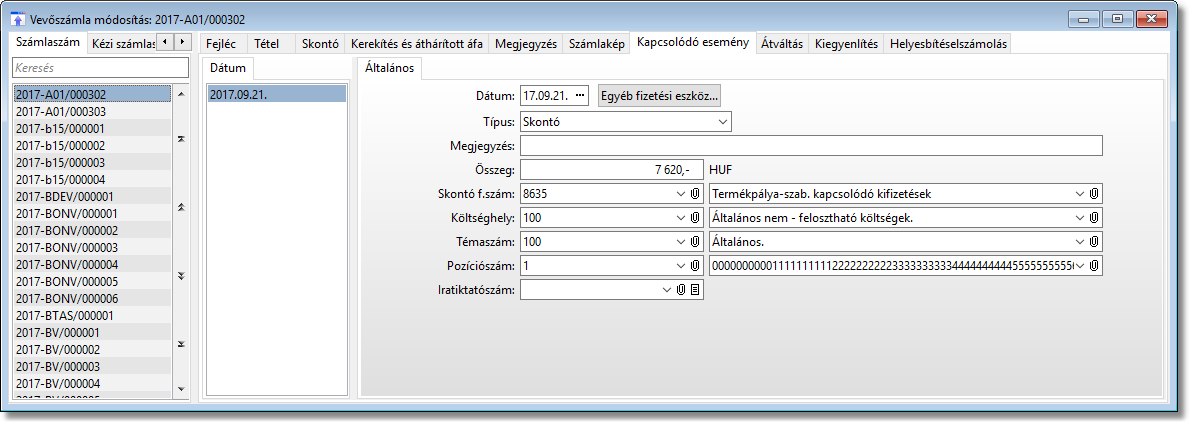The height and width of the screenshot is (424, 1190).
Task: Select invoice 2017-b15/000001 in list
Action: tap(91, 128)
